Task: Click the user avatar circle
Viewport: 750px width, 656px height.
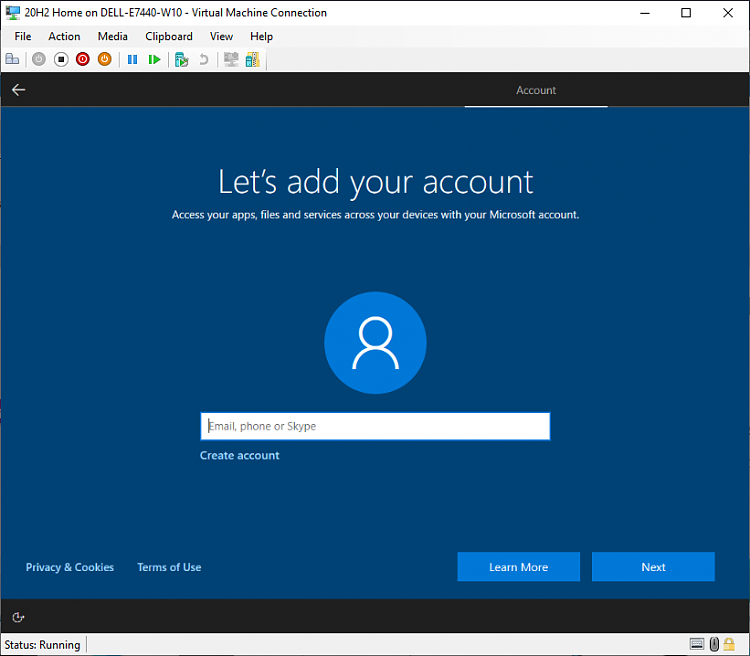Action: 375,343
